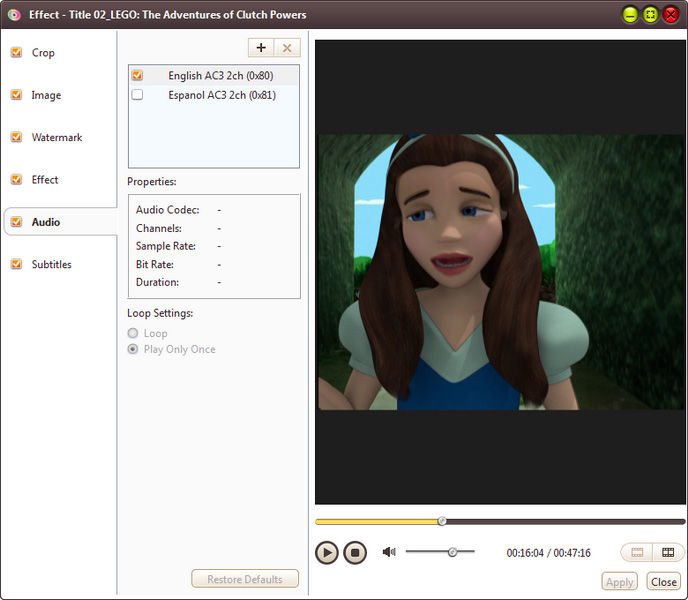The image size is (688, 600).
Task: Switch to single preview view icon
Action: [x=637, y=552]
